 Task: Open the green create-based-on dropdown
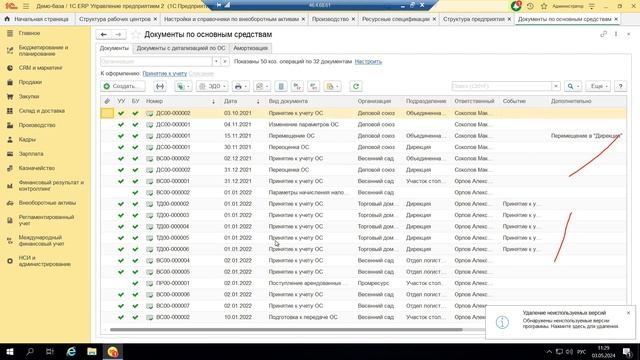tap(183, 86)
